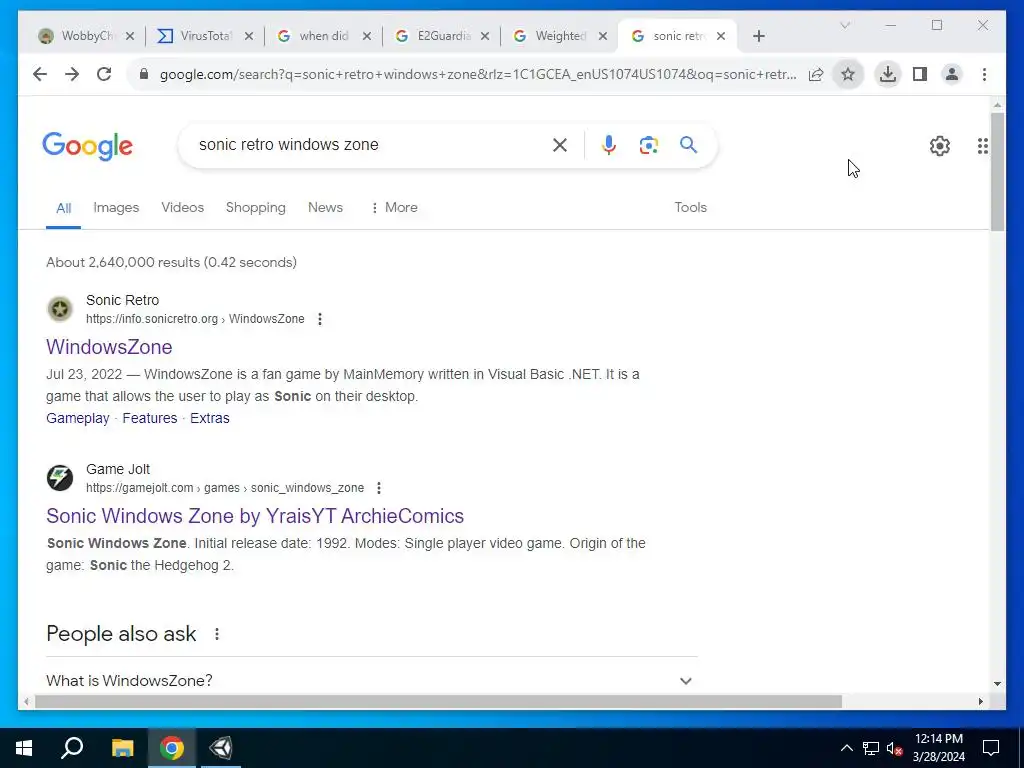This screenshot has height=768, width=1024.
Task: Show hidden system tray icons
Action: [x=846, y=748]
